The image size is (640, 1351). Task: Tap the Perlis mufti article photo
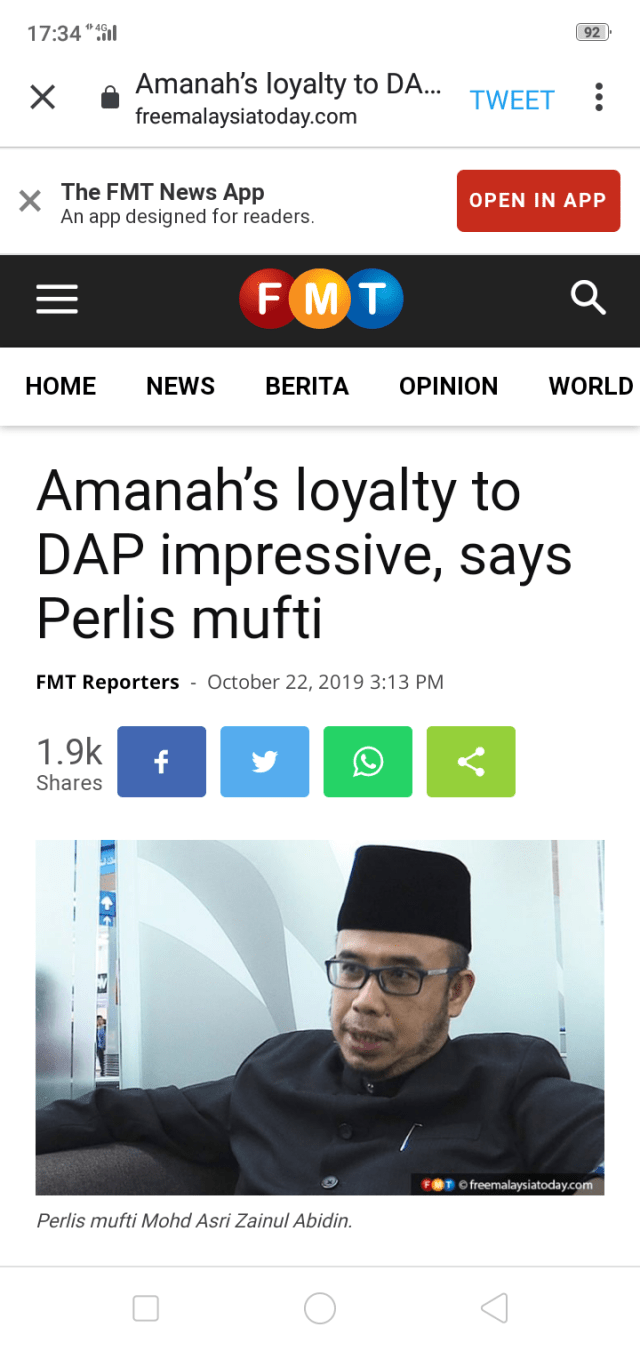pos(320,1017)
